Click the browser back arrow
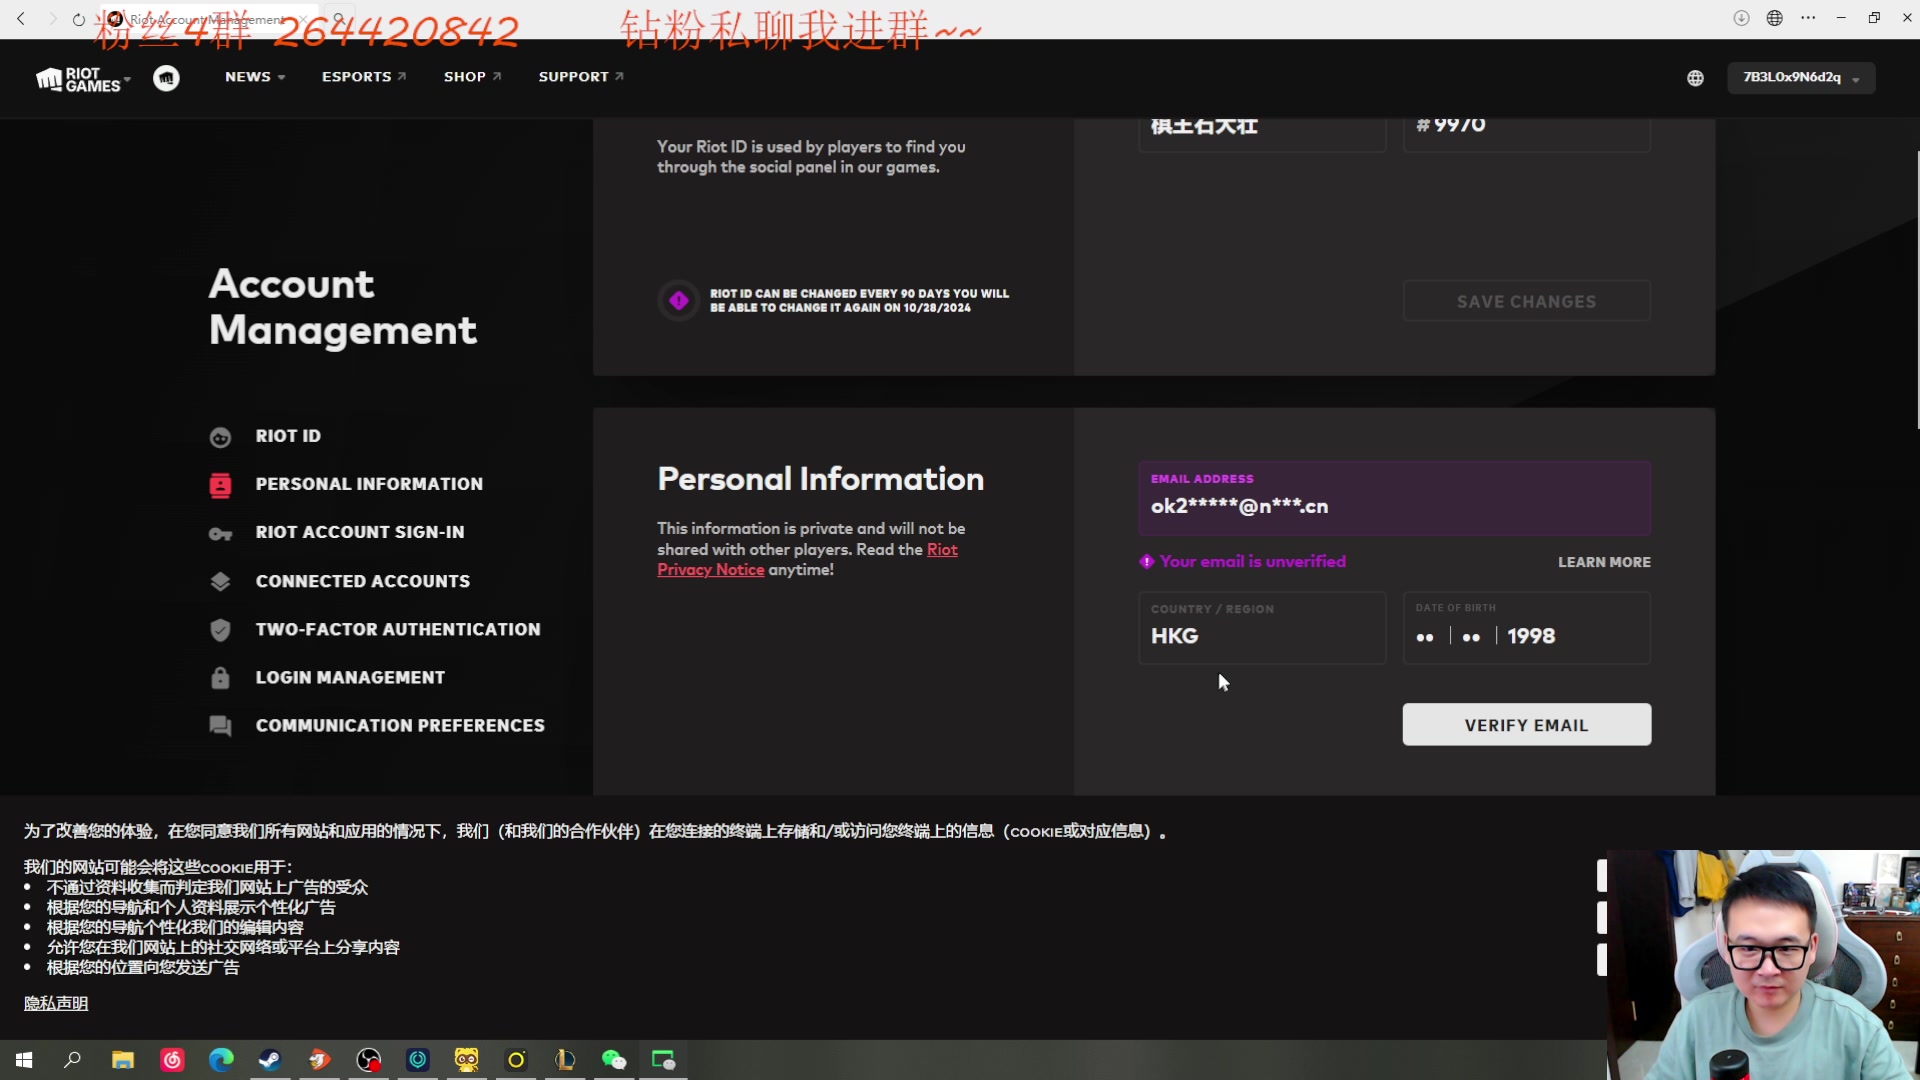1920x1080 pixels. pyautogui.click(x=21, y=19)
